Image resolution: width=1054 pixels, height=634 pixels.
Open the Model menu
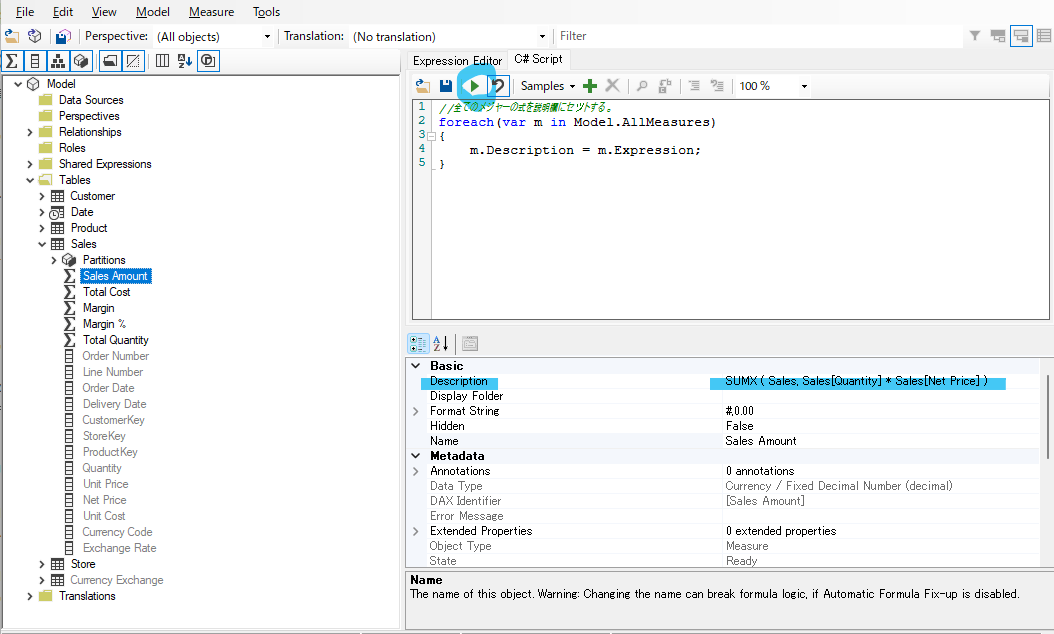[x=153, y=12]
